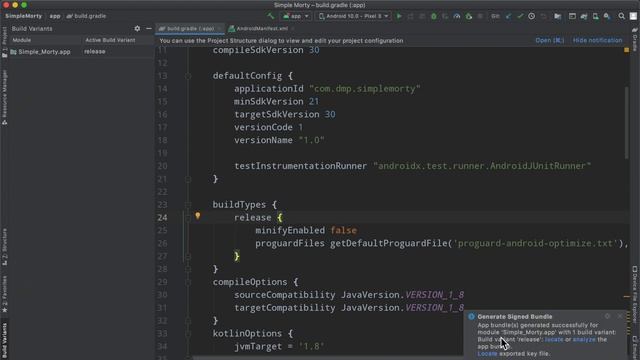The image size is (640, 360).
Task: Collapse defaultConfig block fold marker
Action: 188,76
